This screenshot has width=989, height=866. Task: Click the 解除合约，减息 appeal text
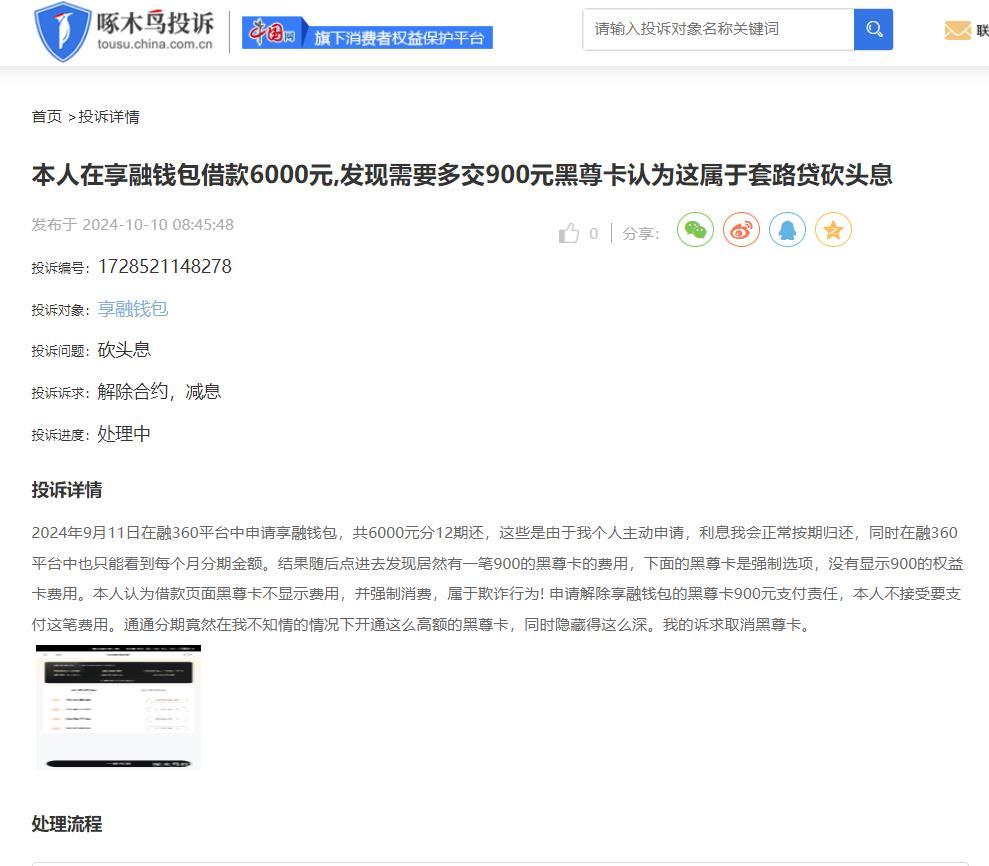[159, 392]
